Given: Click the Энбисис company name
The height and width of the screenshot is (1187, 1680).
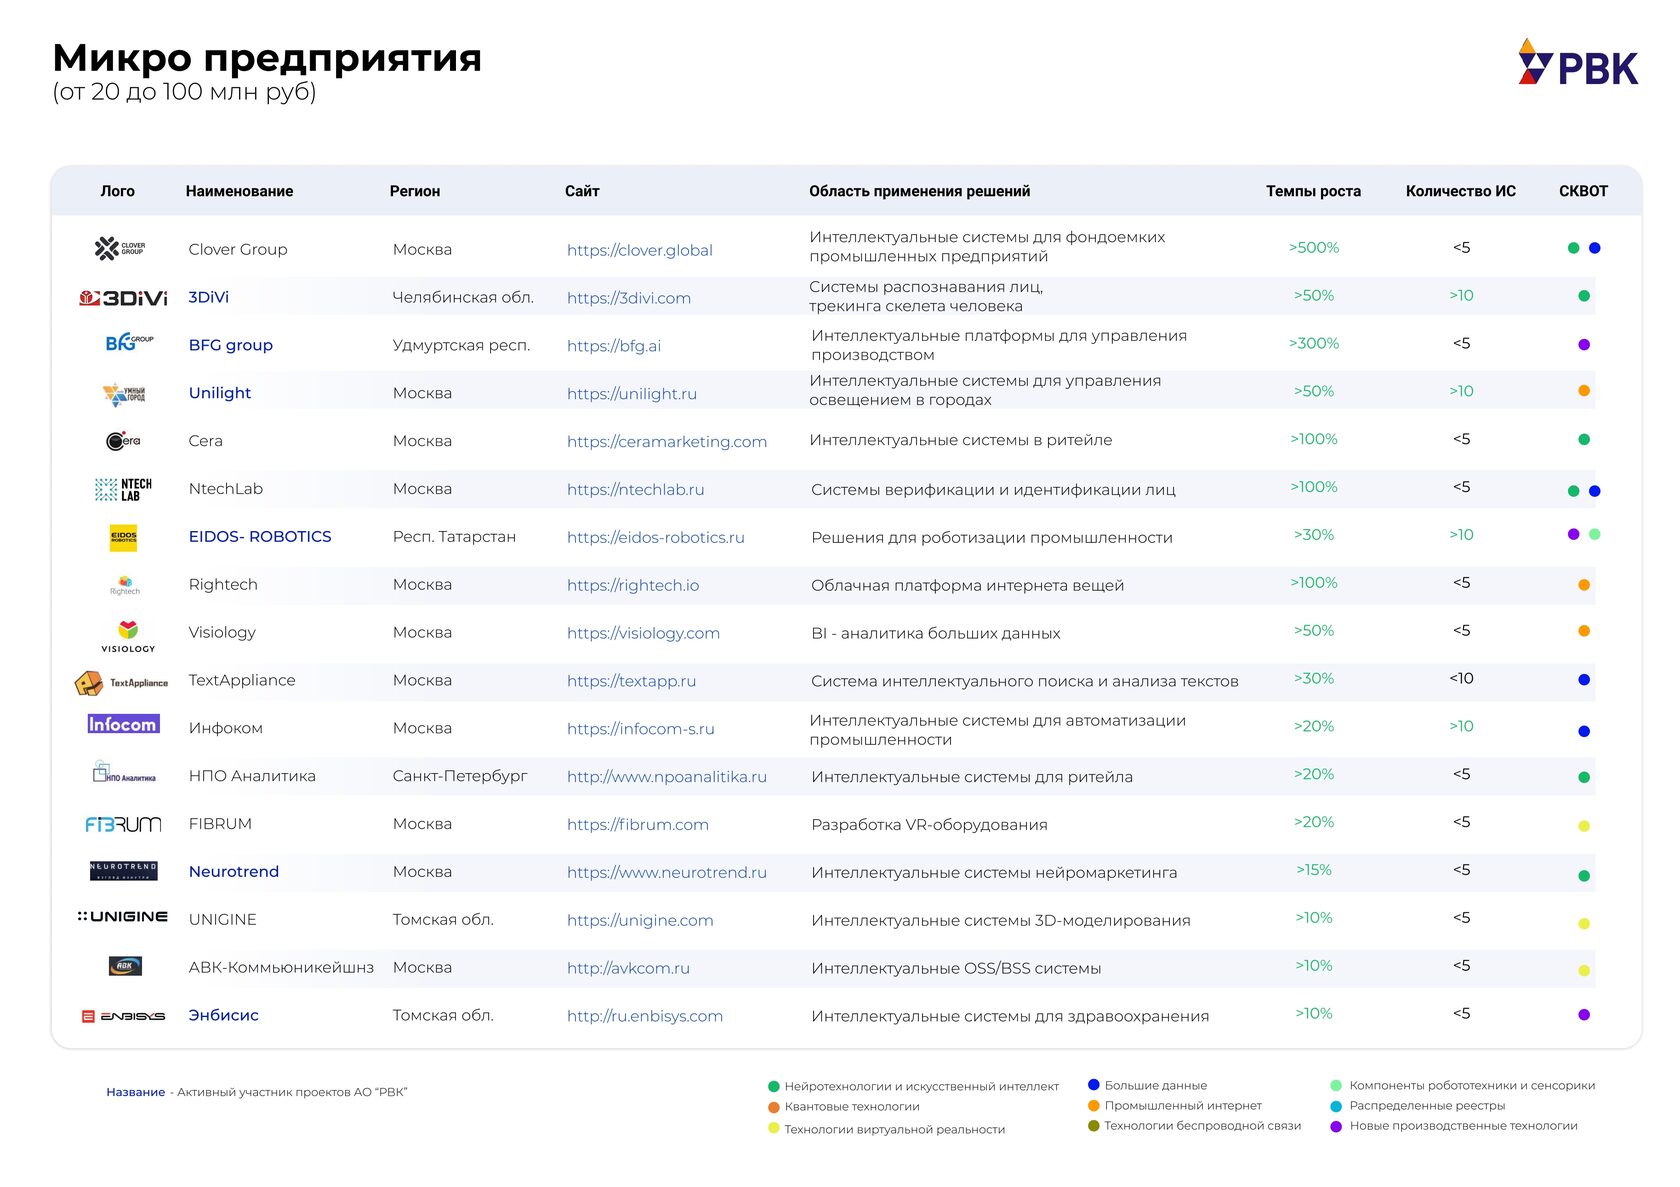Looking at the screenshot, I should coord(224,1015).
